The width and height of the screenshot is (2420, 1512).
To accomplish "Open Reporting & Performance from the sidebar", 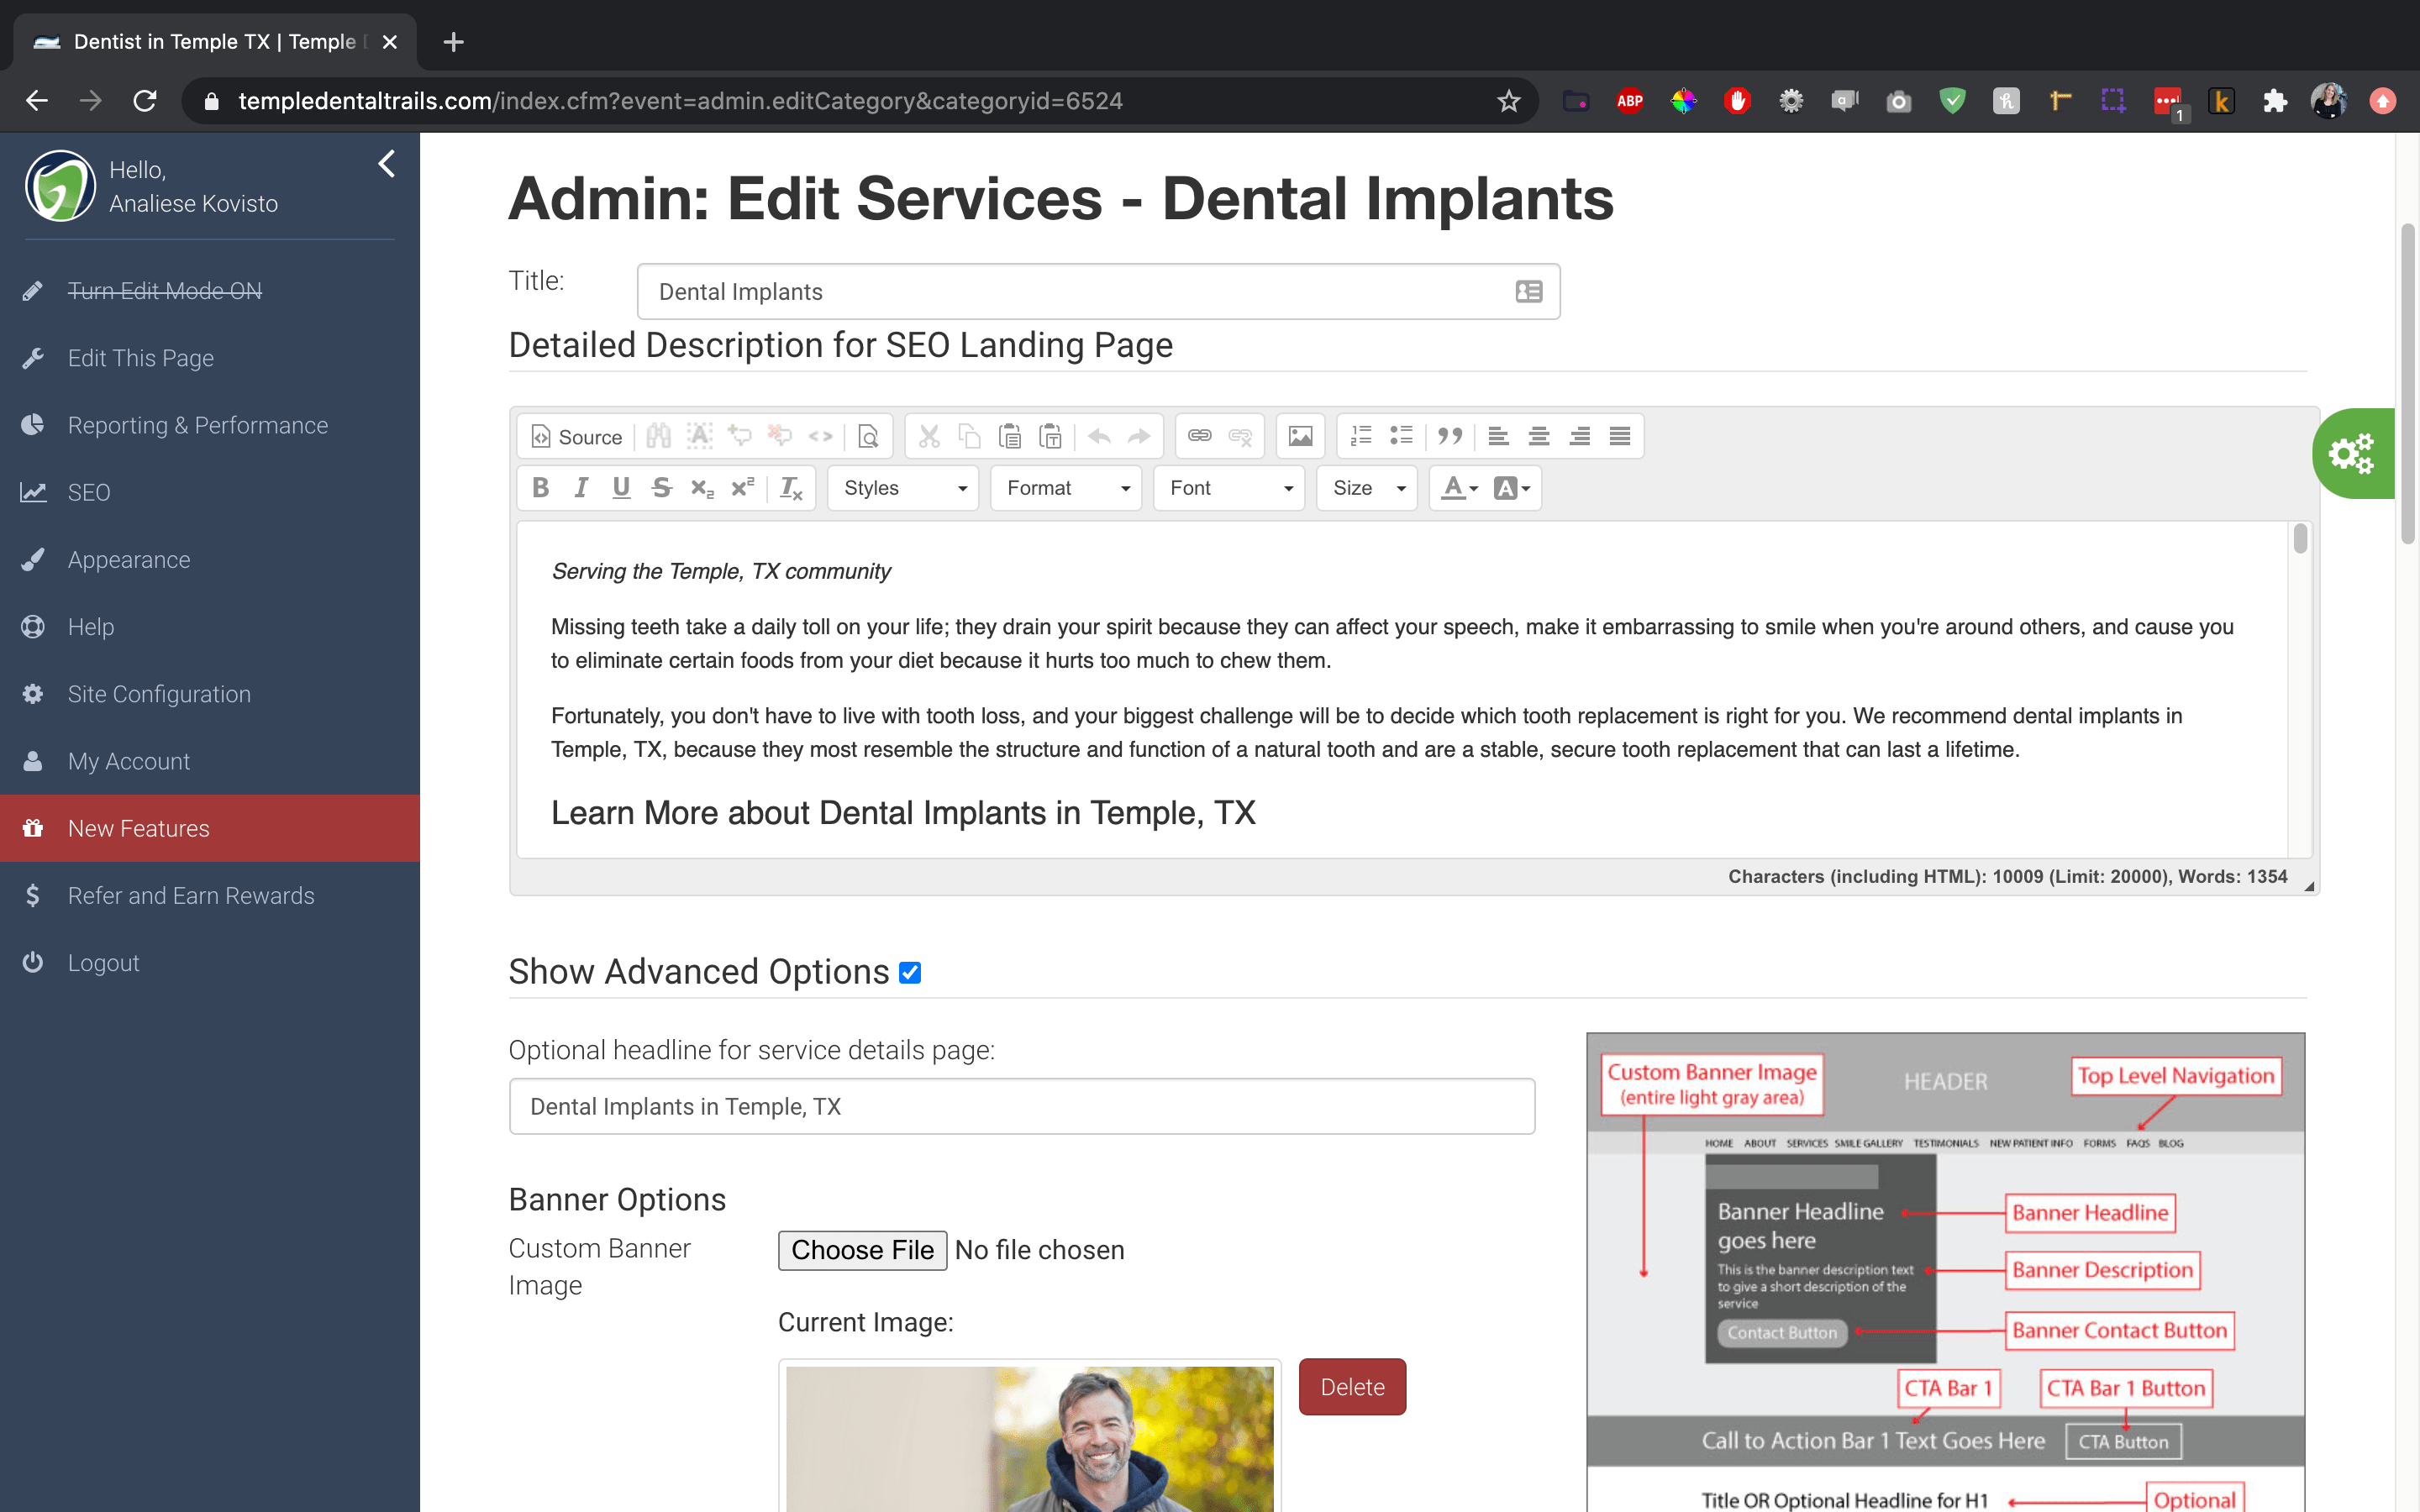I will pos(198,425).
